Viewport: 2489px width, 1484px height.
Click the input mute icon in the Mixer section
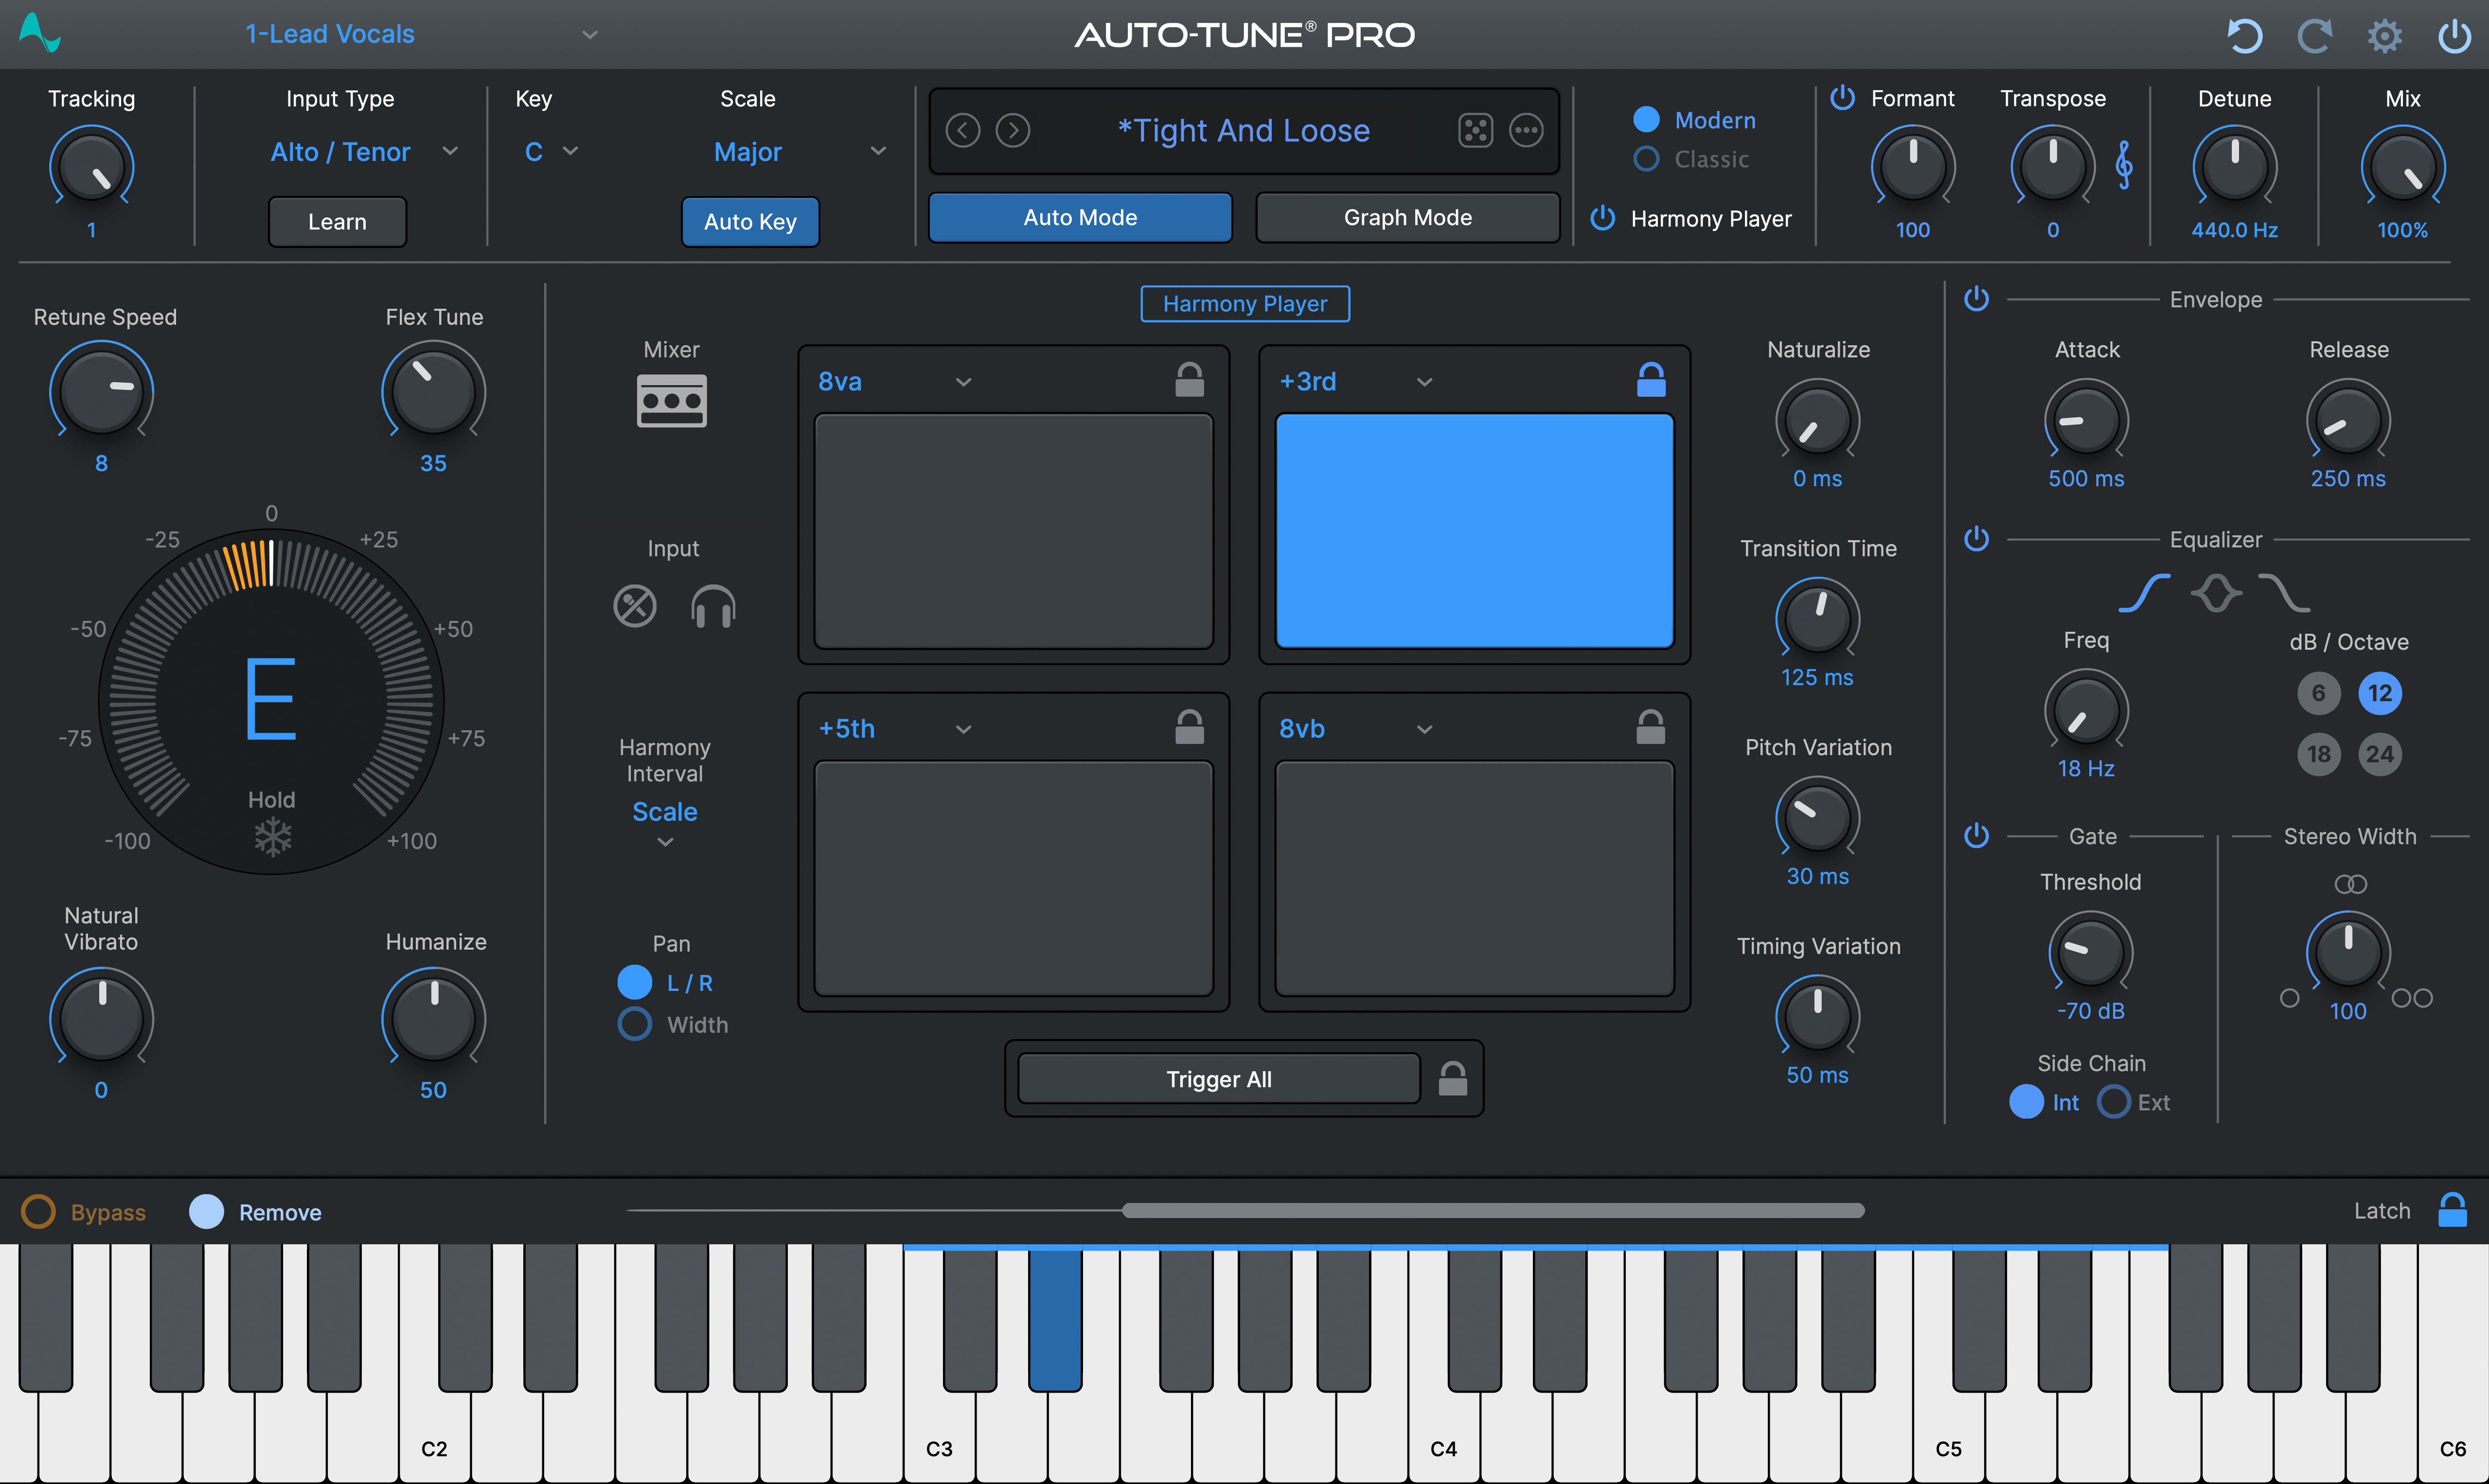coord(634,606)
